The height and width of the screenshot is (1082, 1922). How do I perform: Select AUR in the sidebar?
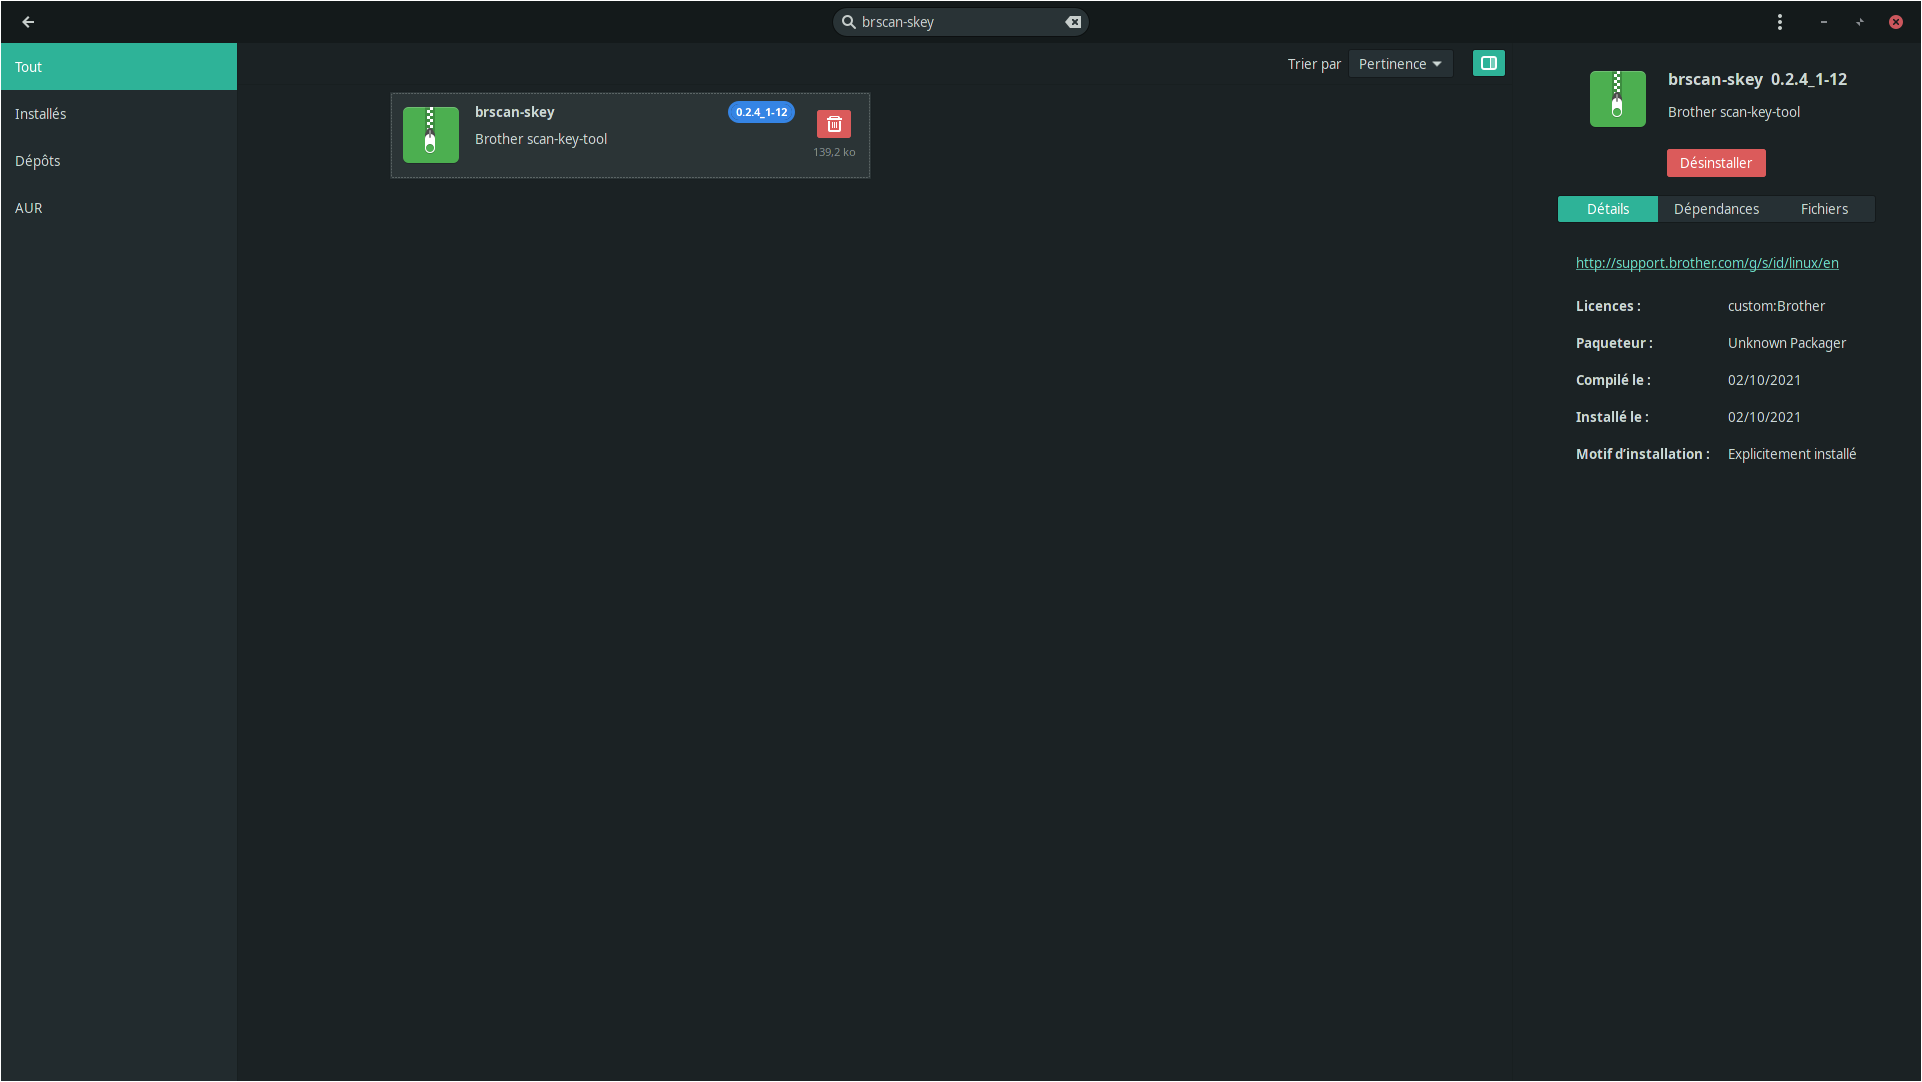(29, 208)
